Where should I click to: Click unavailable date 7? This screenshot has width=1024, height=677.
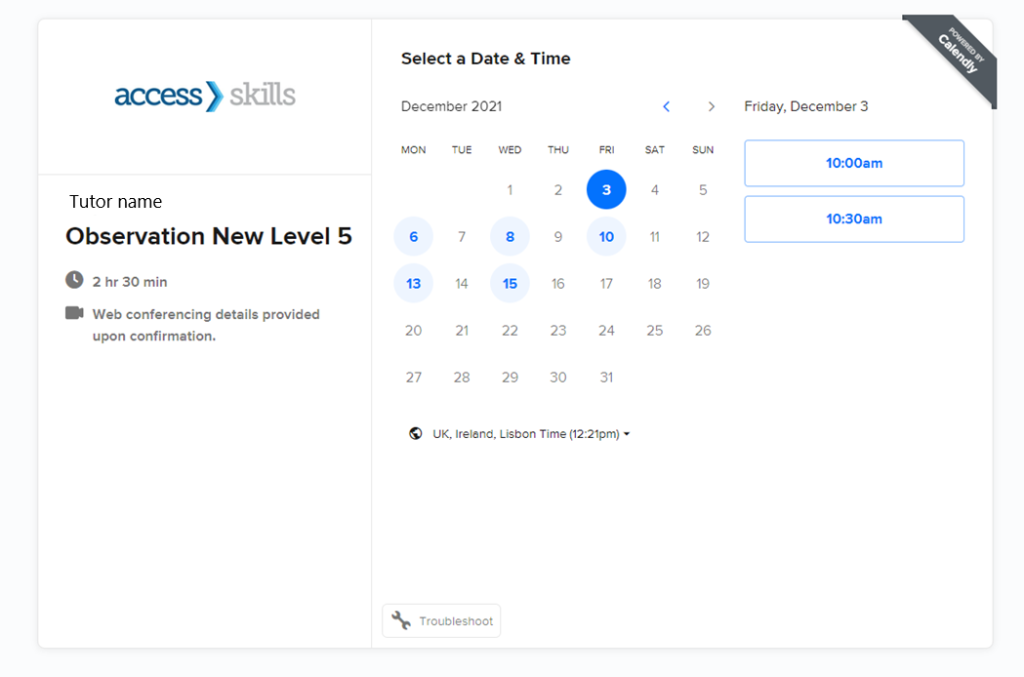462,237
